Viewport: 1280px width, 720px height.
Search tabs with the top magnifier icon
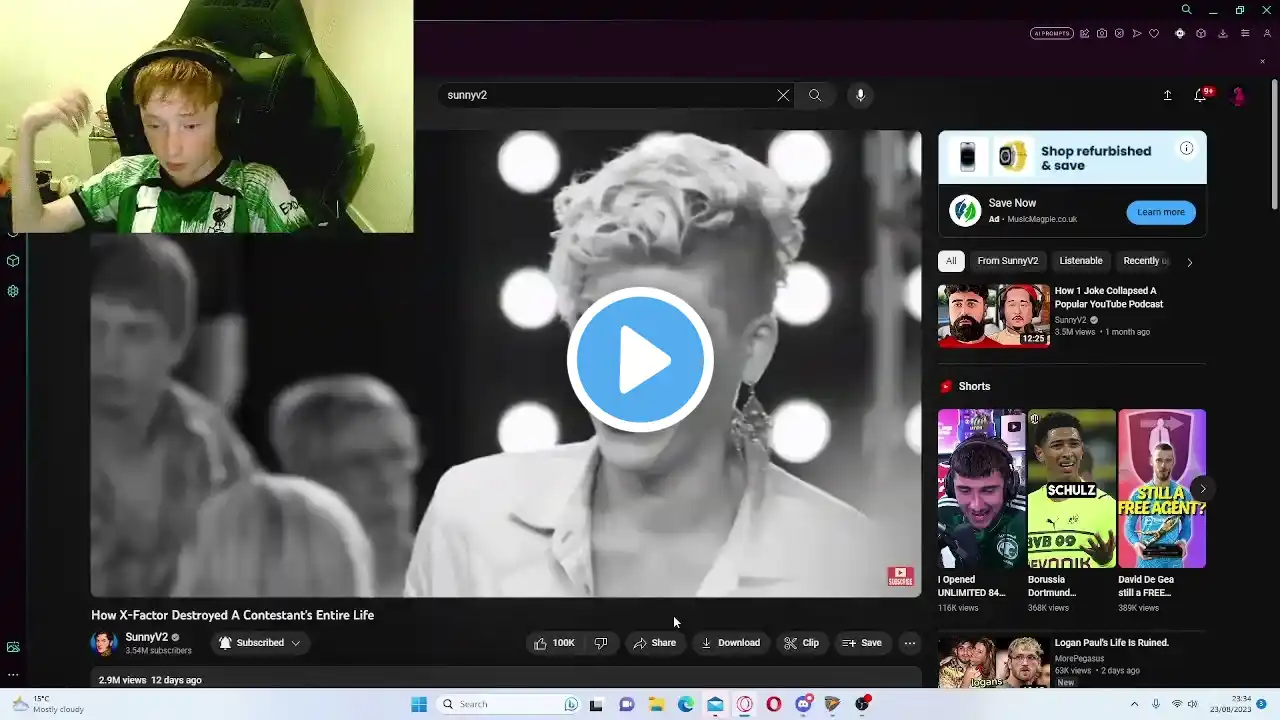pos(1187,10)
